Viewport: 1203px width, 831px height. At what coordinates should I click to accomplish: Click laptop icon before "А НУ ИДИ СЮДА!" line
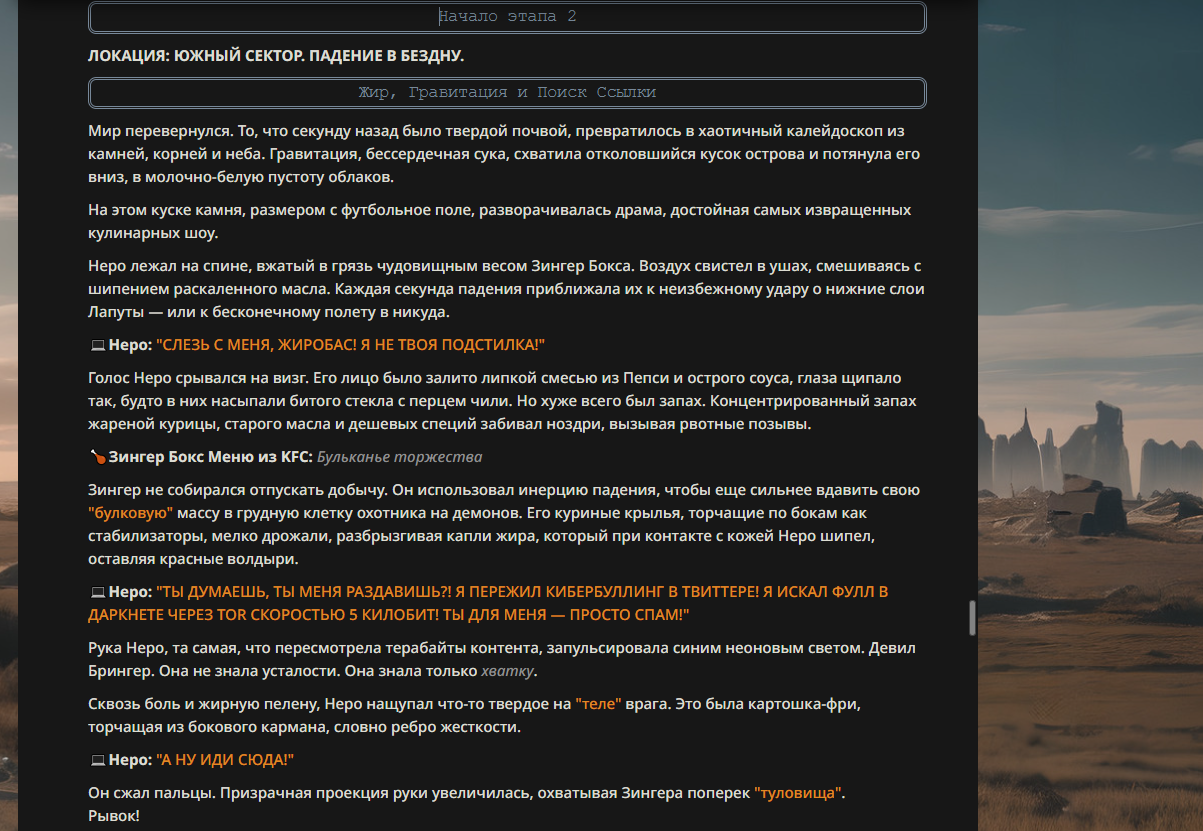tap(97, 760)
